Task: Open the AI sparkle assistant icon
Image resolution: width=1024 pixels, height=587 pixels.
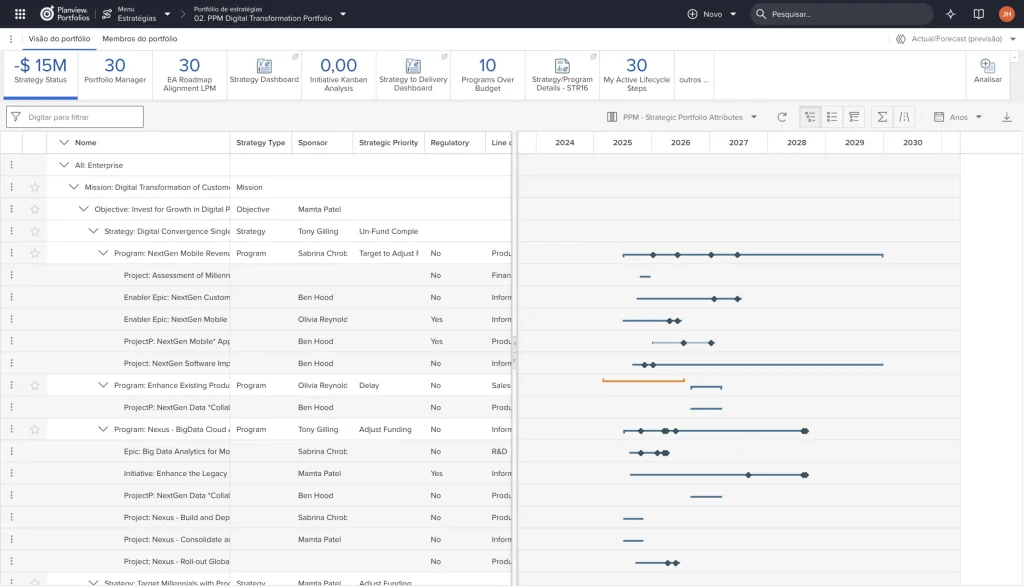Action: [950, 14]
